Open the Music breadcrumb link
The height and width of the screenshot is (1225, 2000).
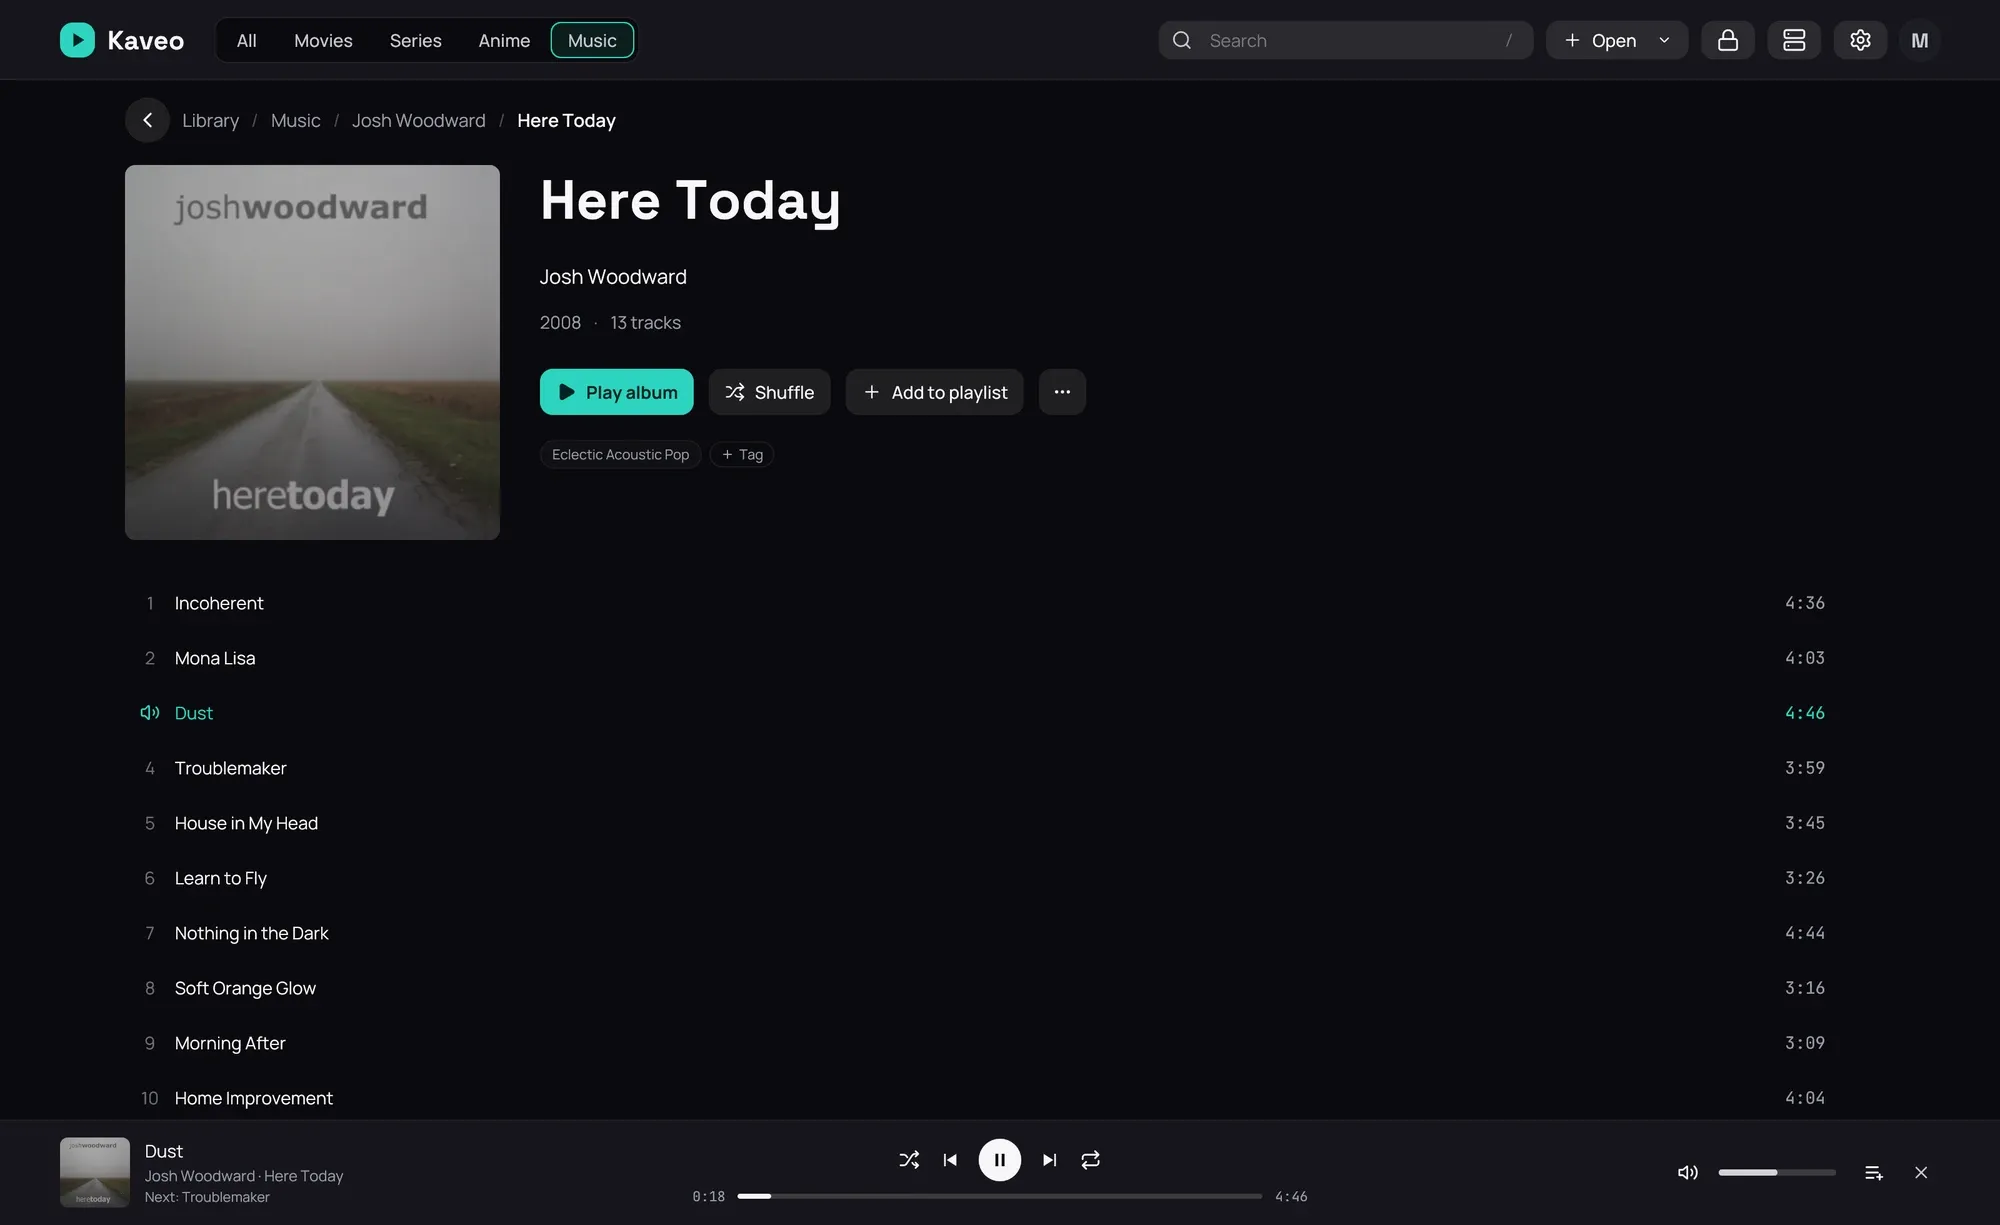point(295,120)
